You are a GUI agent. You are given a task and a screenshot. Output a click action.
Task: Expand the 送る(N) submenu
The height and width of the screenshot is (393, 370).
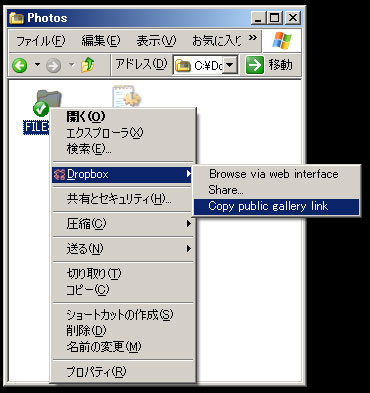123,249
